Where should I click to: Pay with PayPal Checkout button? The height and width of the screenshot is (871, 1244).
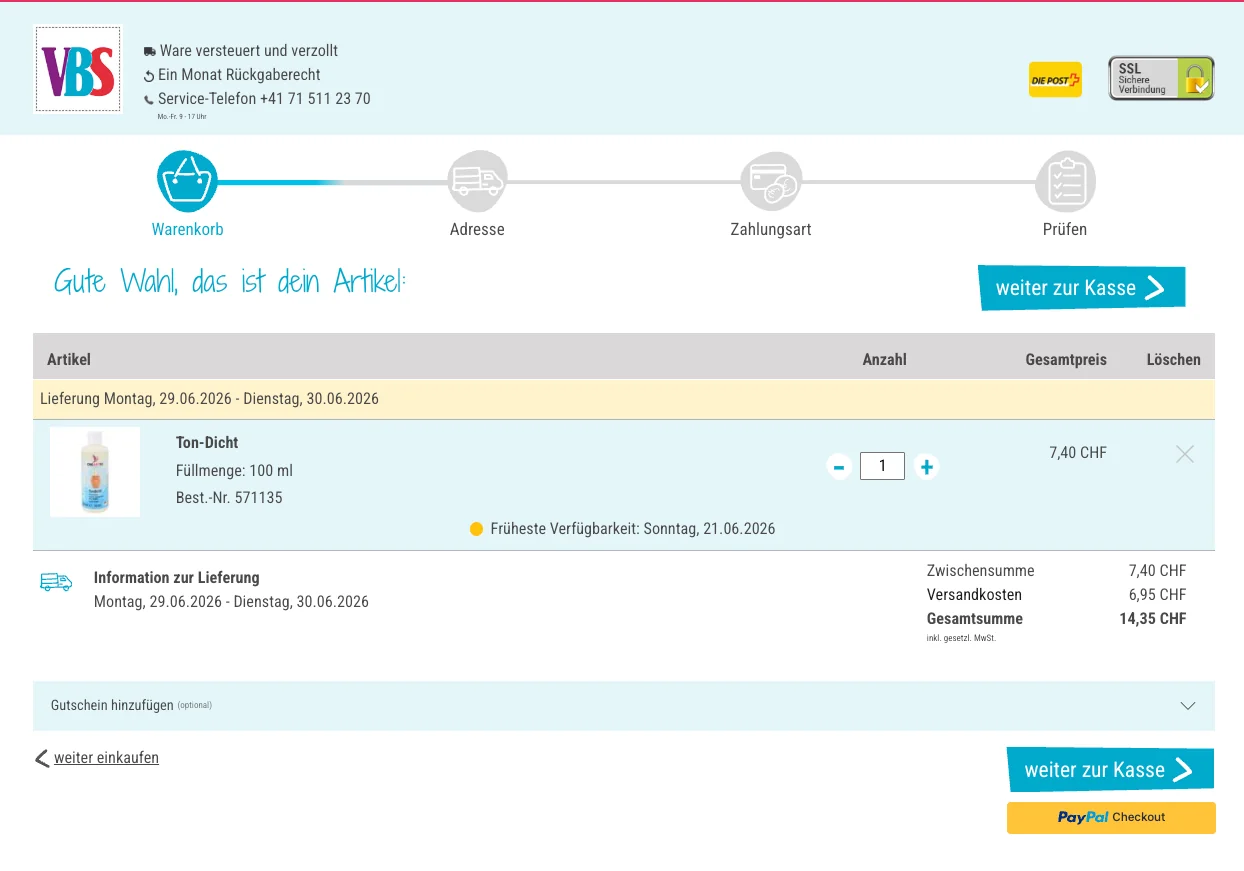[x=1111, y=817]
